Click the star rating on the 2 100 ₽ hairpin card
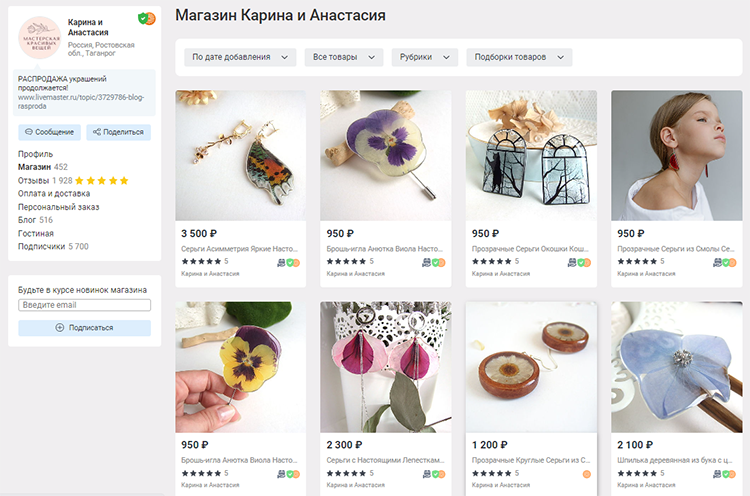The width and height of the screenshot is (750, 496). 639,473
